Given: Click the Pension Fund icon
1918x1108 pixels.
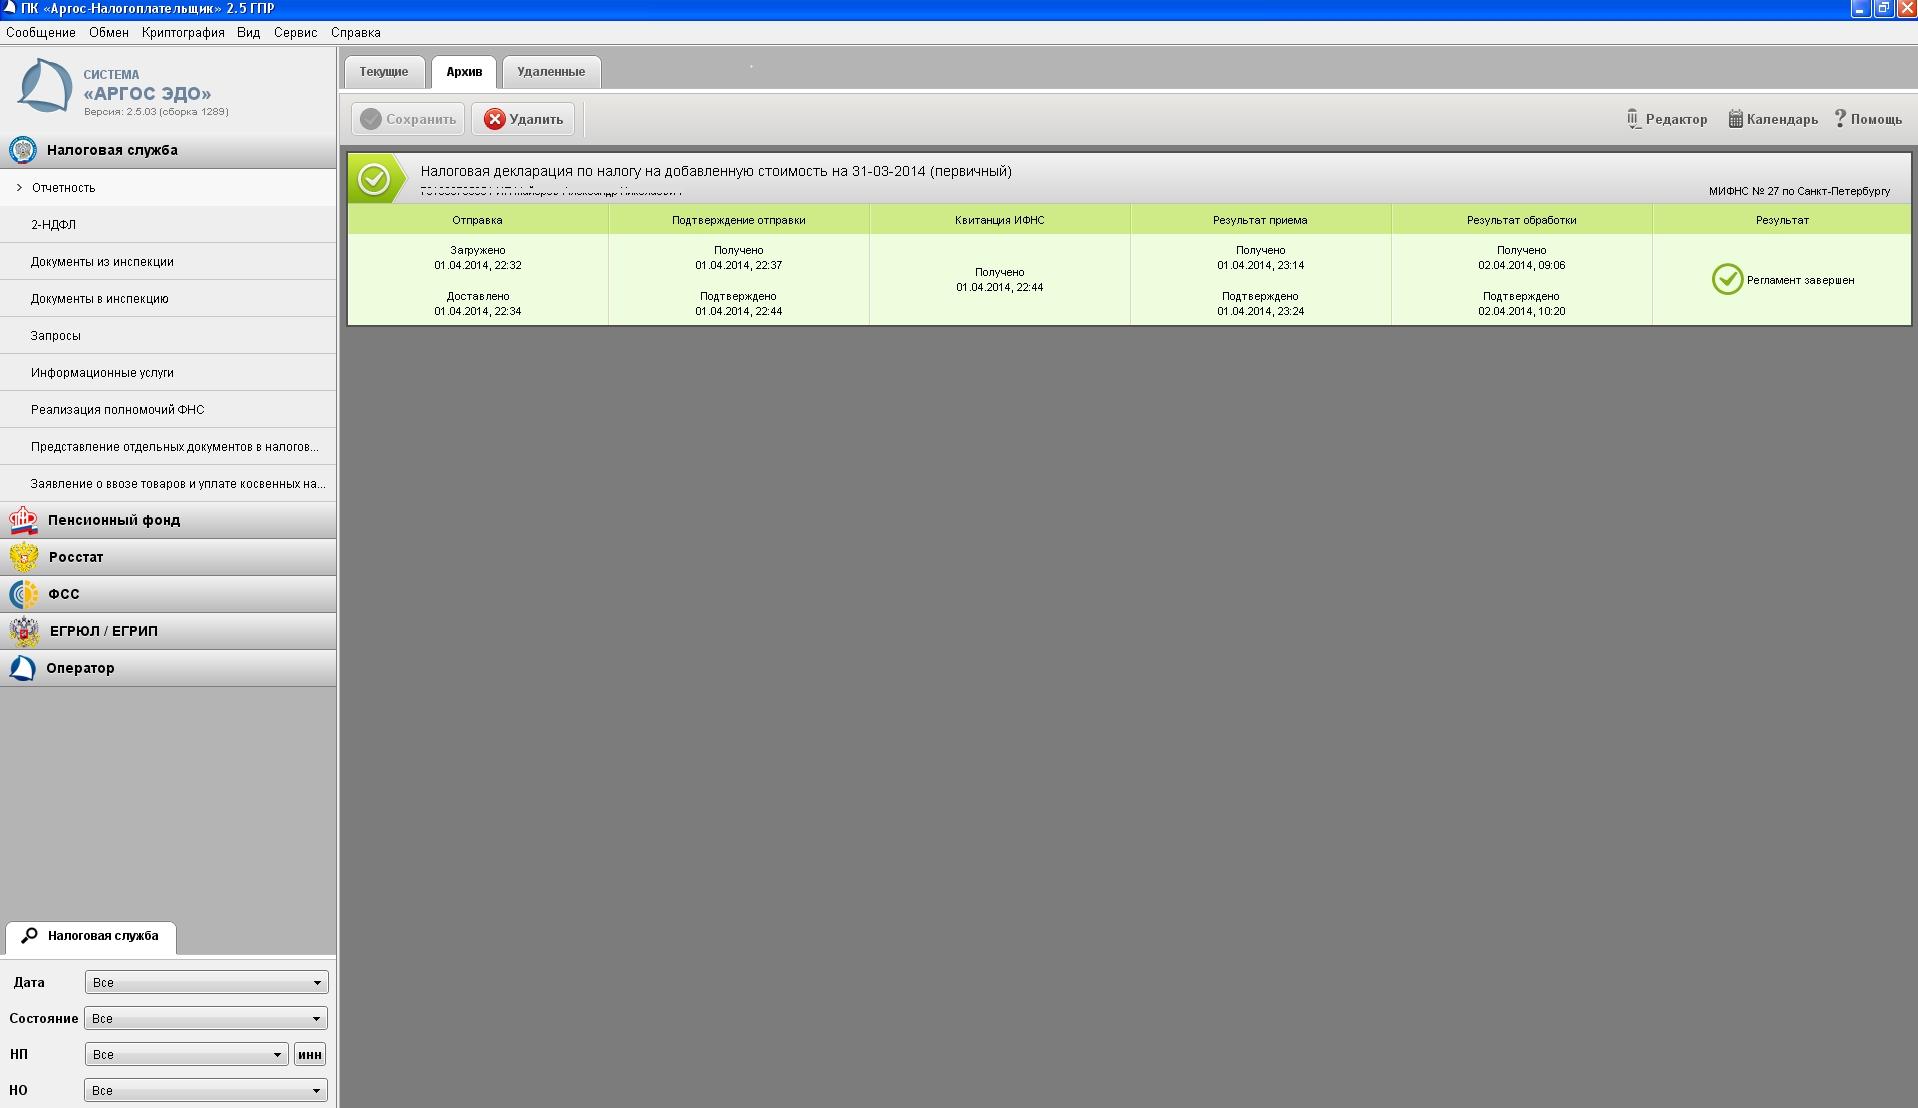Looking at the screenshot, I should coord(23,520).
